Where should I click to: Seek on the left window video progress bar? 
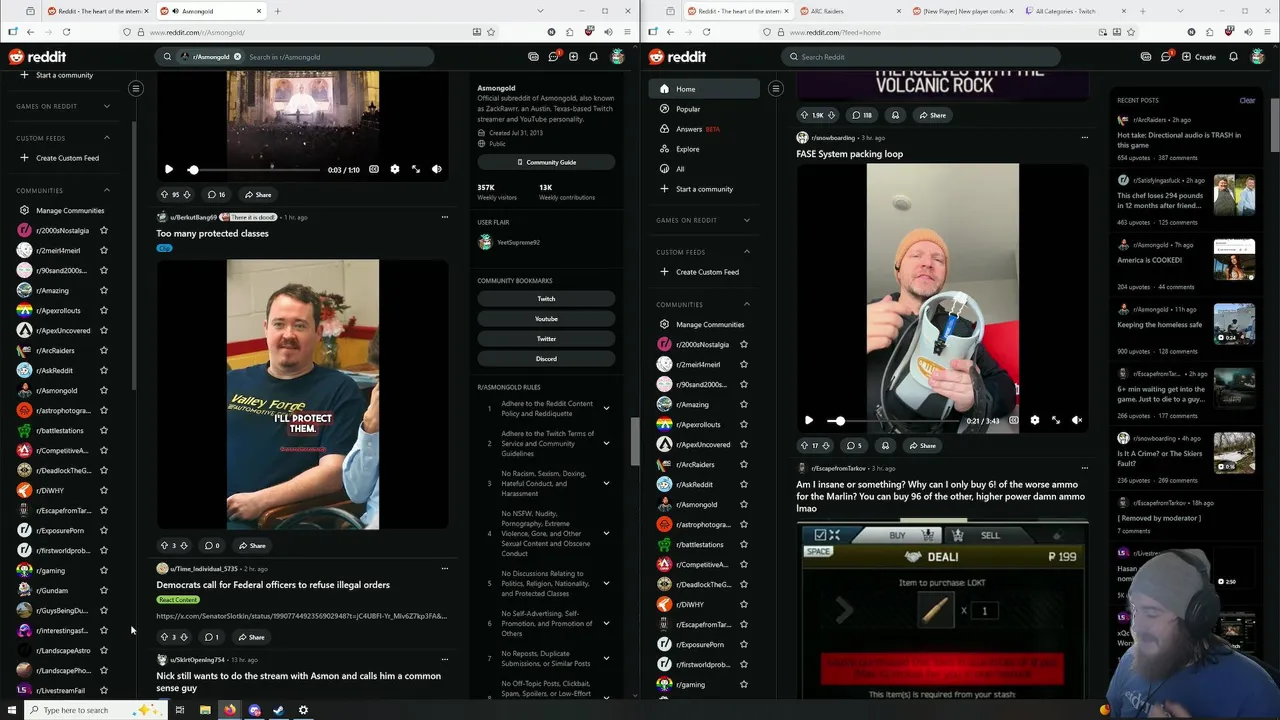[255, 170]
